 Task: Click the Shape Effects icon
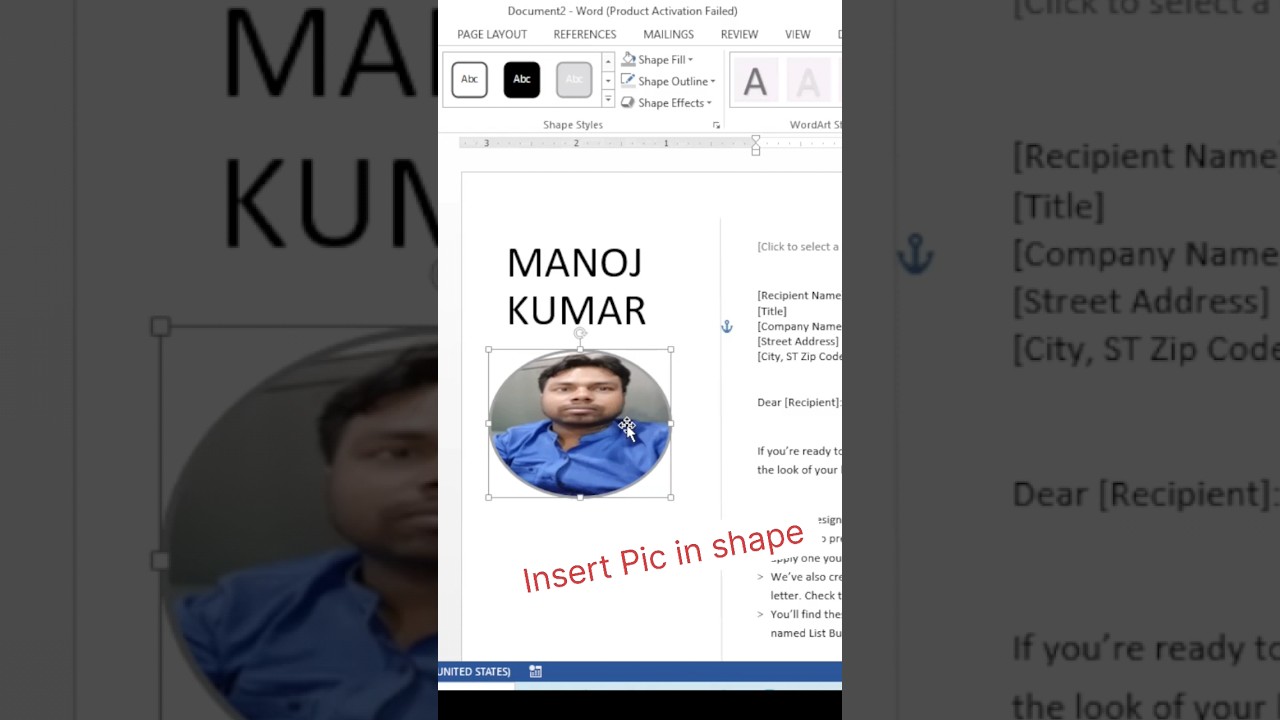[x=628, y=103]
